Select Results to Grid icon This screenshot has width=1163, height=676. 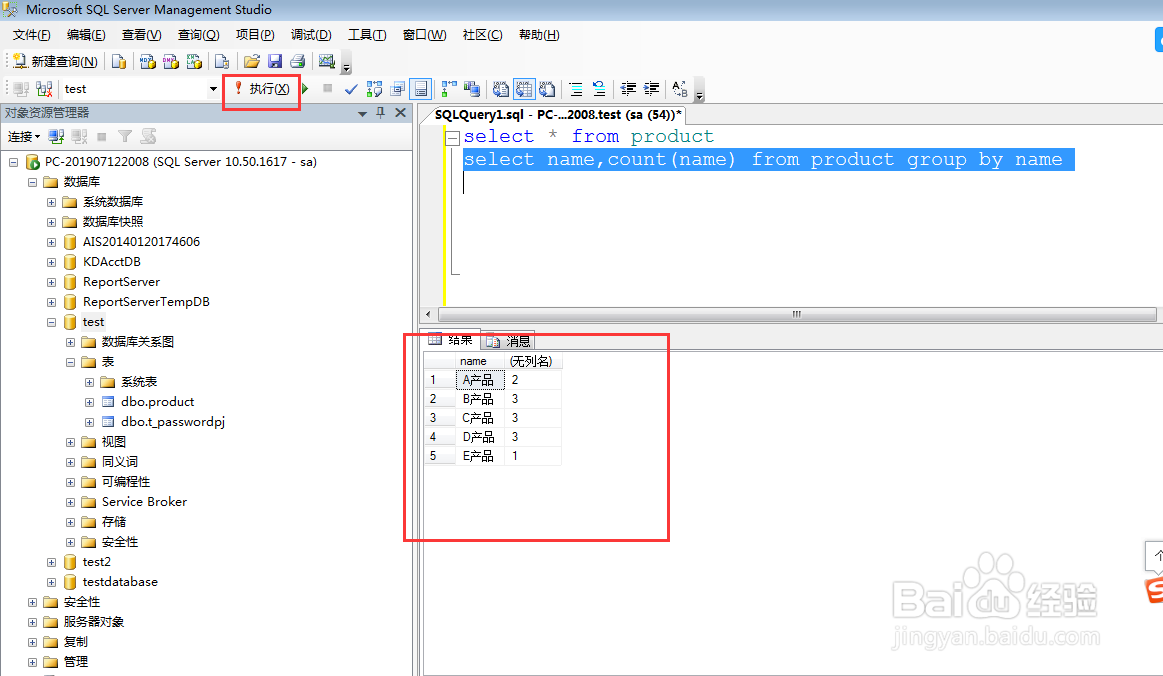pyautogui.click(x=524, y=89)
